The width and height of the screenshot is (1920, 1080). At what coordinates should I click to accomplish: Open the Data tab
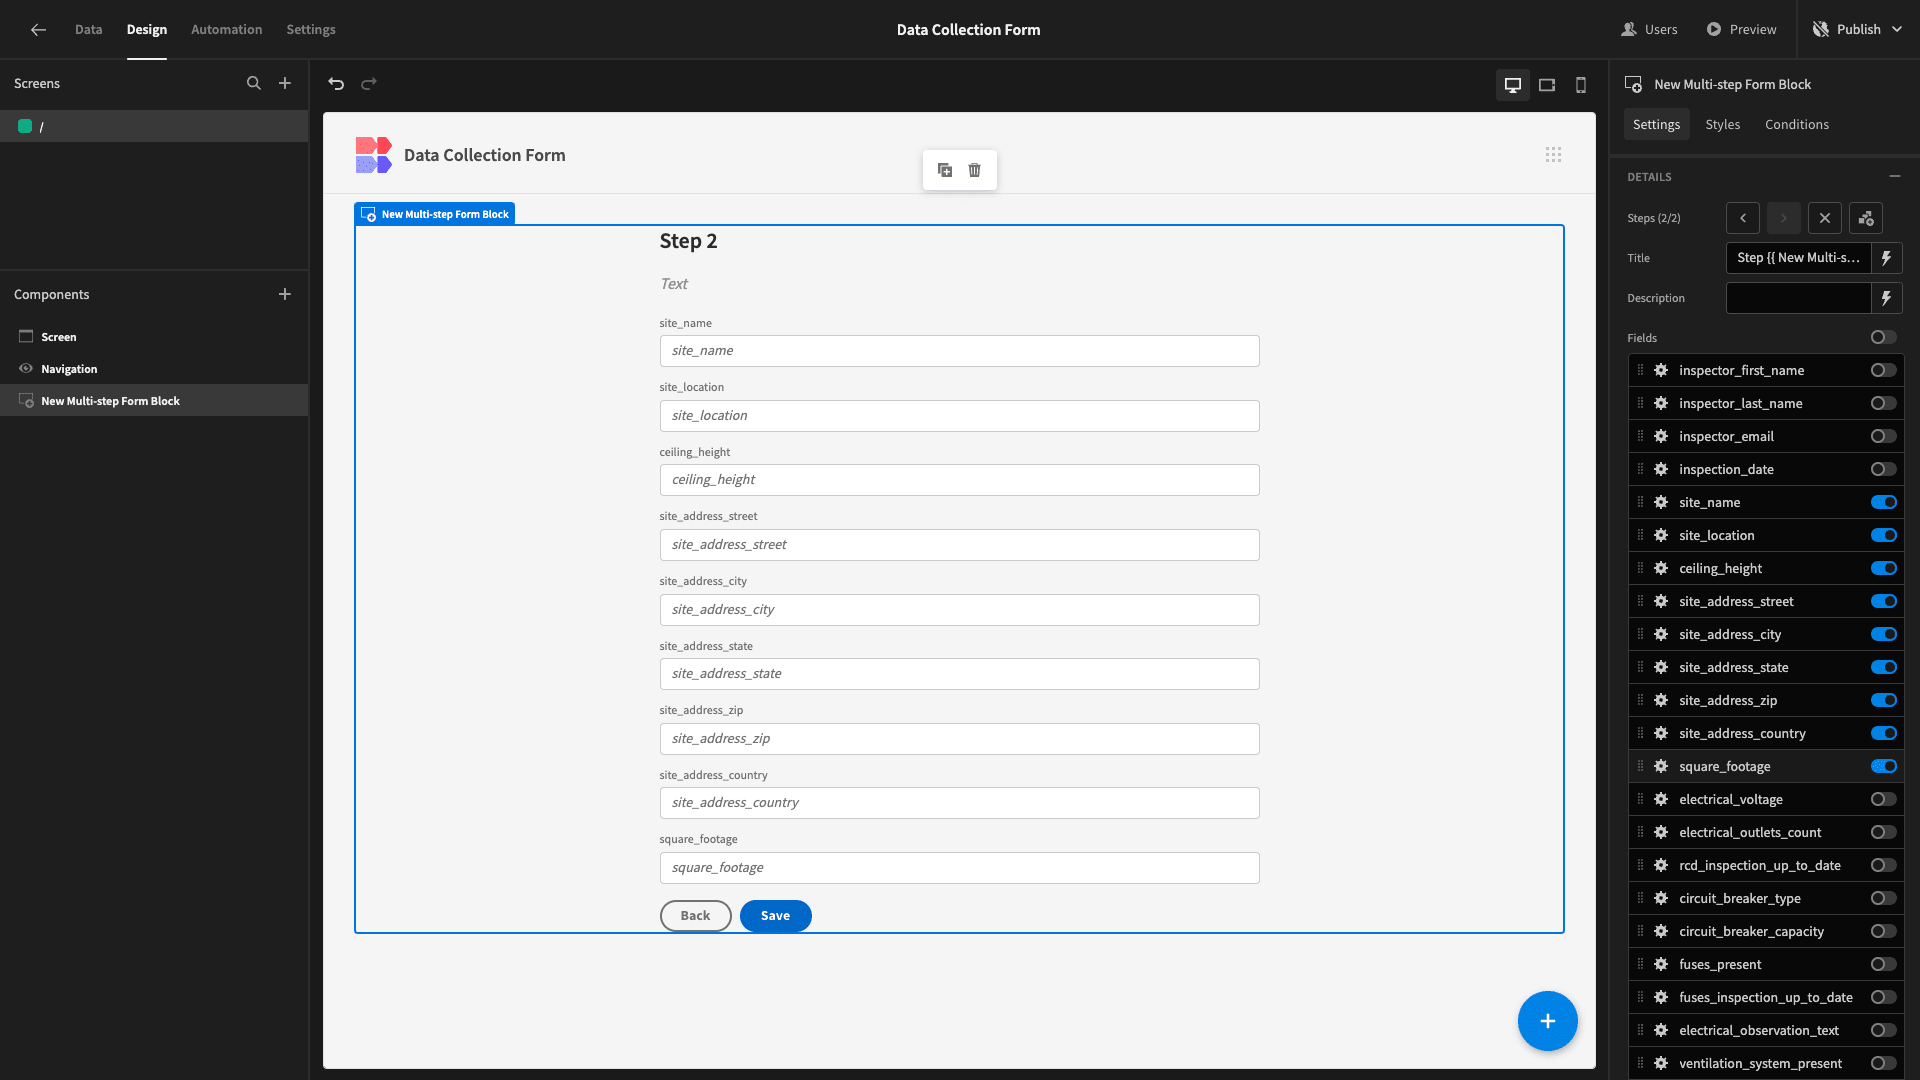coord(88,30)
